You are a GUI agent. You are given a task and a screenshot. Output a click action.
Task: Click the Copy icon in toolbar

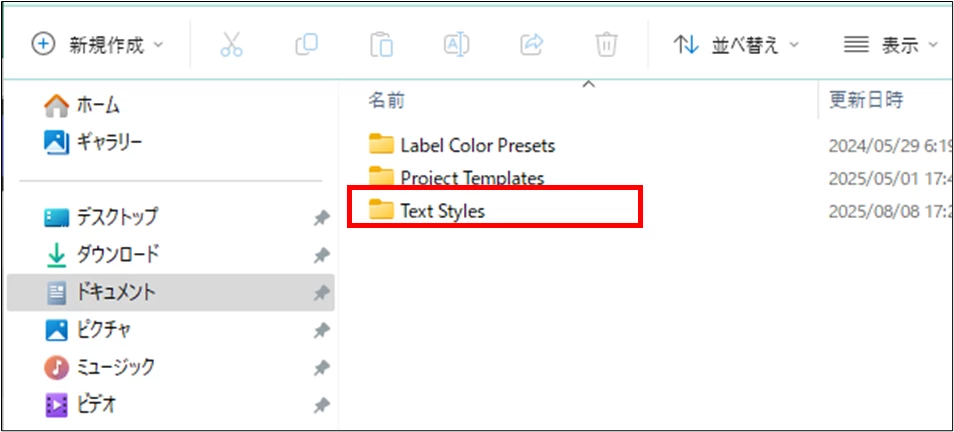307,45
